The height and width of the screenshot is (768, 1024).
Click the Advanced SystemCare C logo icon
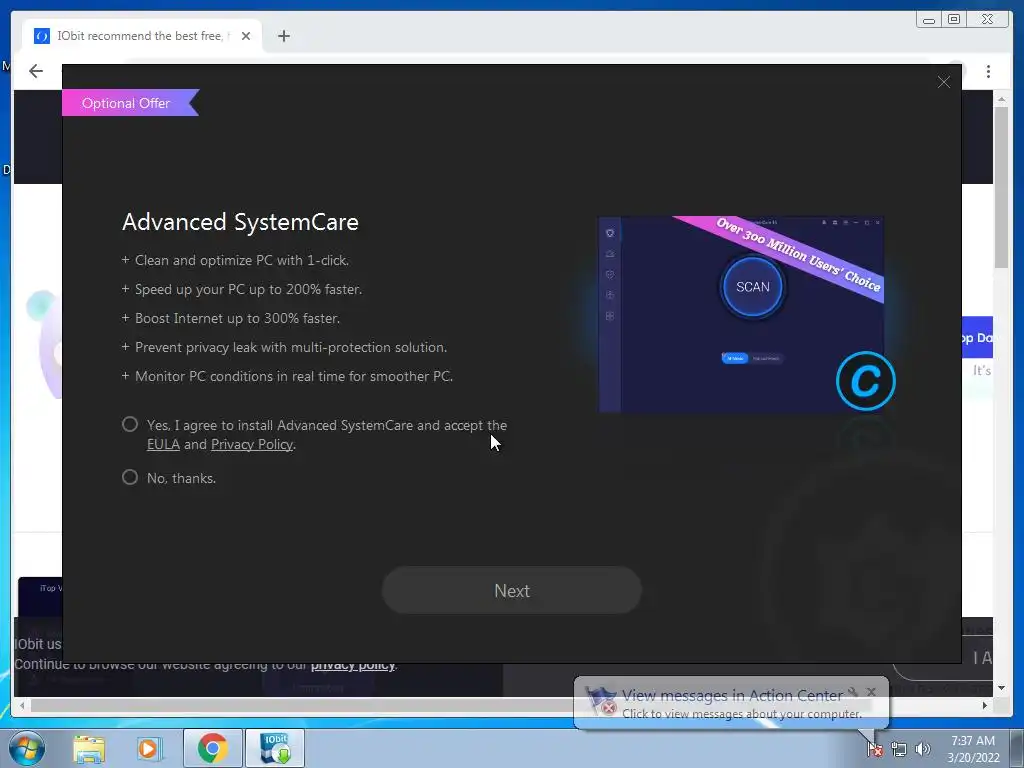pos(865,381)
